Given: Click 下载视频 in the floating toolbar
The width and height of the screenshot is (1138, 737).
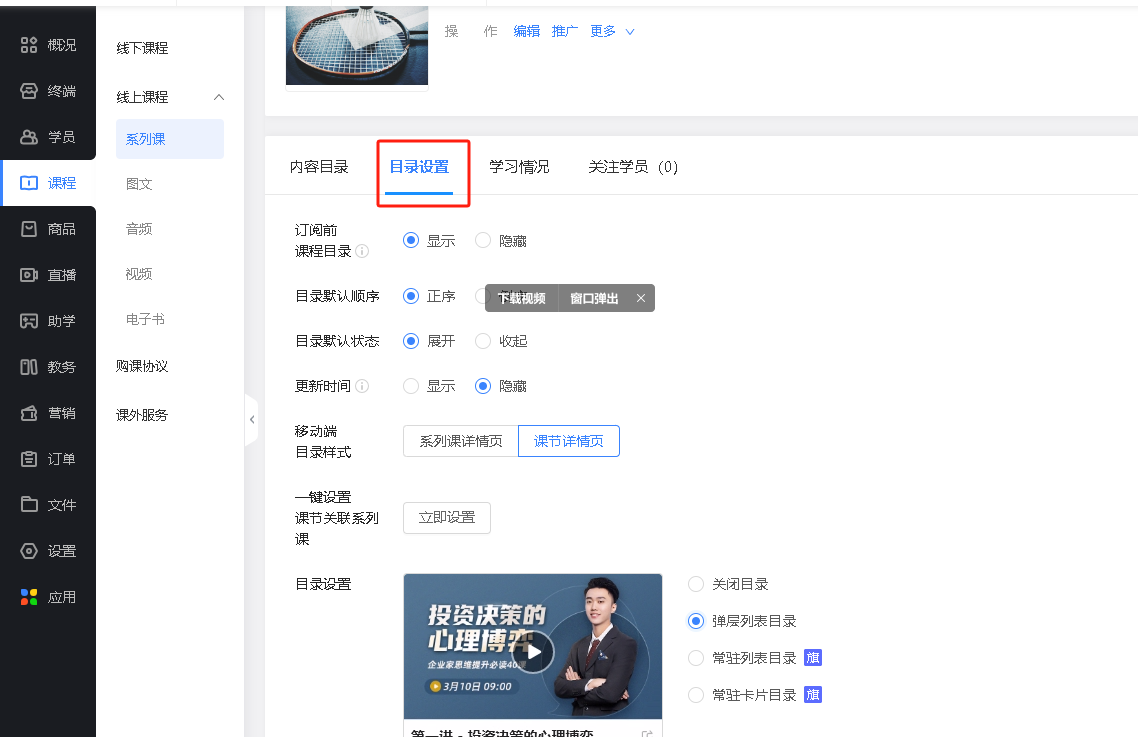Looking at the screenshot, I should click(522, 298).
